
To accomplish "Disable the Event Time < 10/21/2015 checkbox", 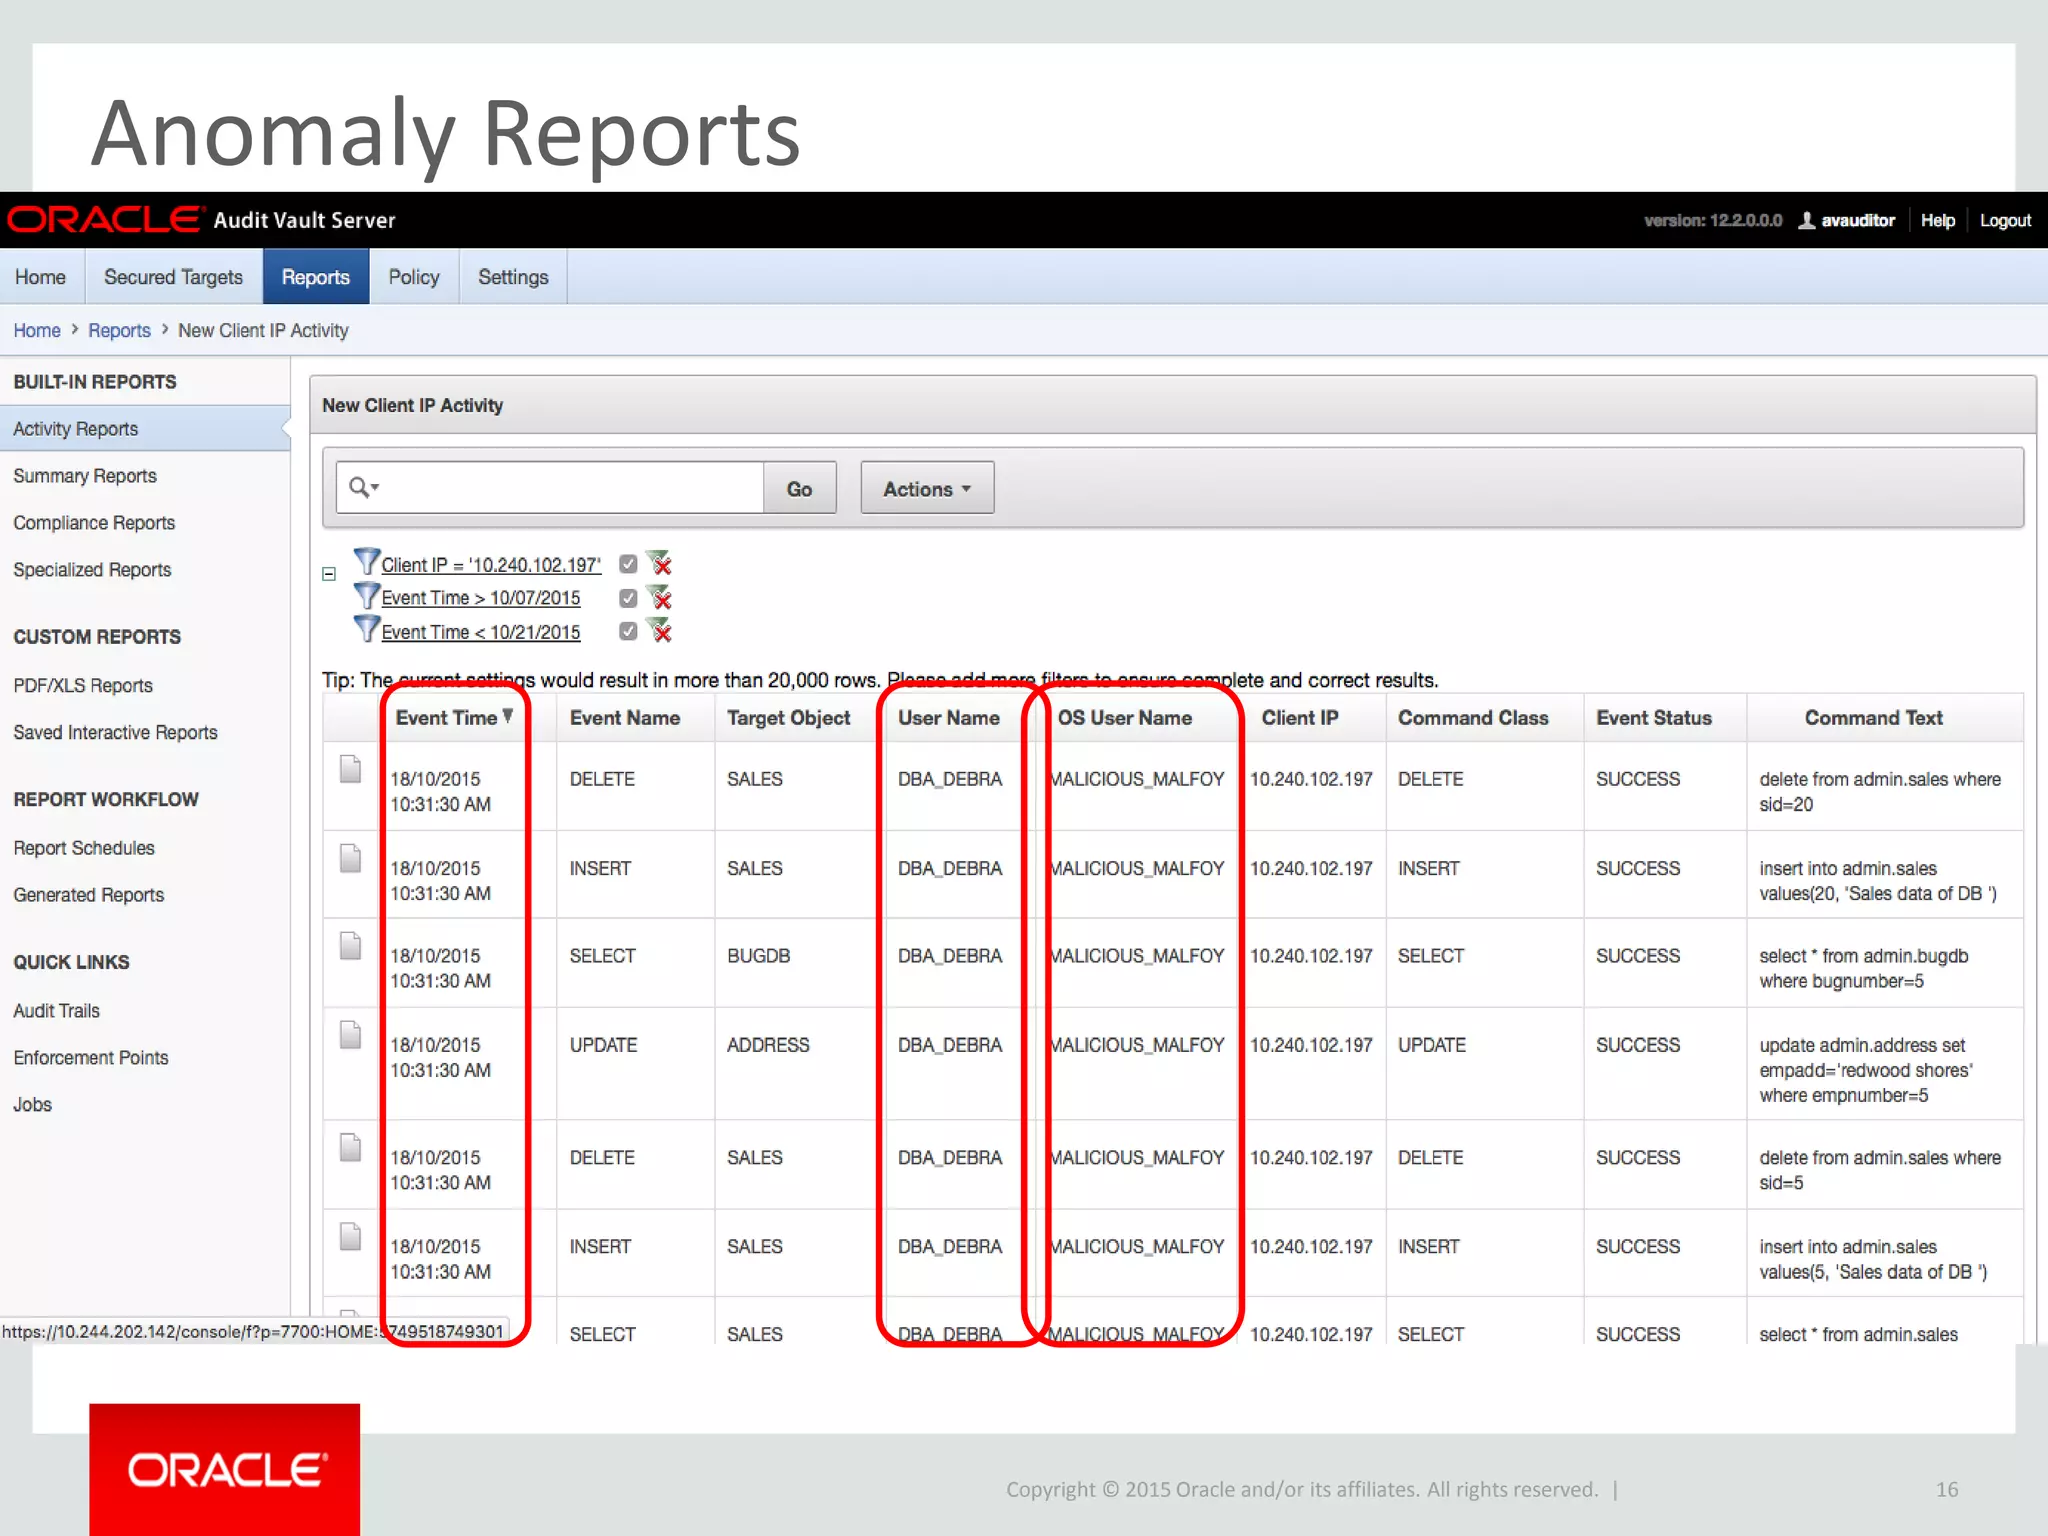I will point(628,631).
